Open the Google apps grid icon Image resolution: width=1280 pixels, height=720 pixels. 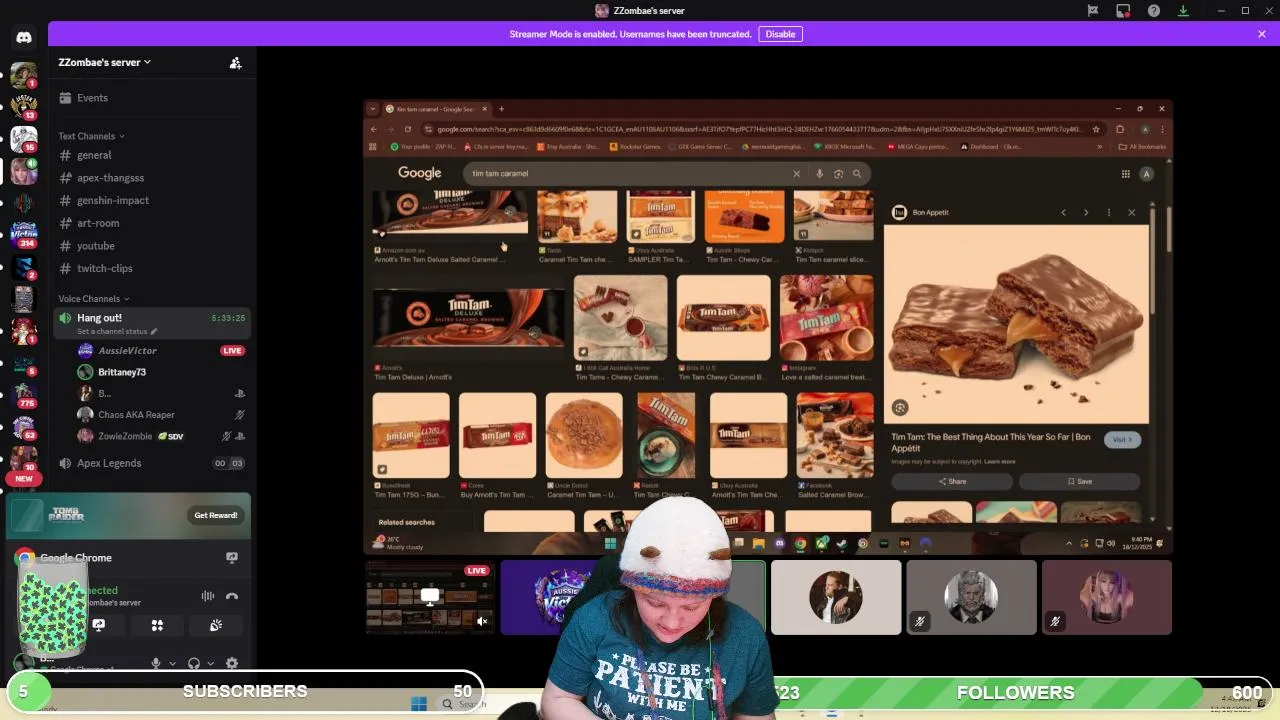(1125, 174)
